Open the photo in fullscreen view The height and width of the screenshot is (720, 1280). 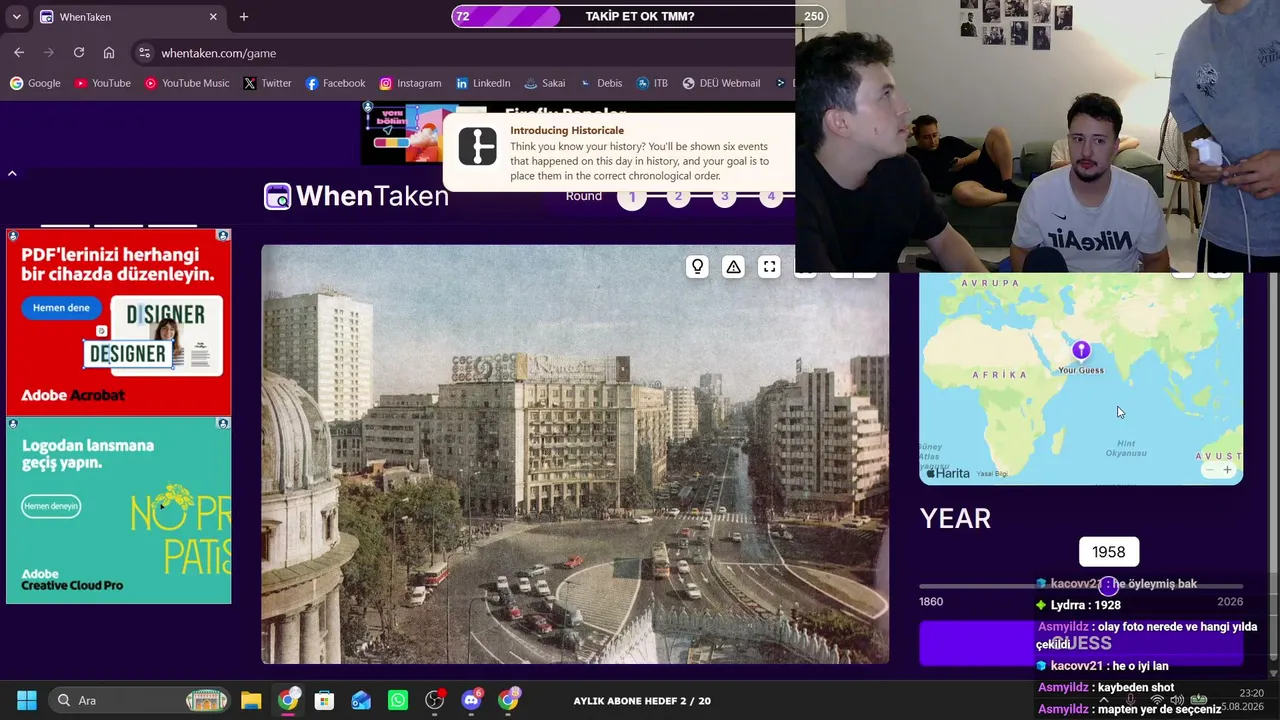pos(769,267)
